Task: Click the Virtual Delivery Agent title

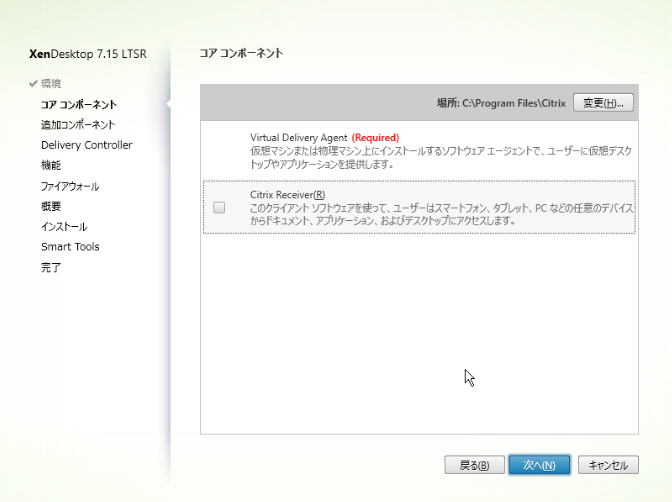Action: pos(298,138)
